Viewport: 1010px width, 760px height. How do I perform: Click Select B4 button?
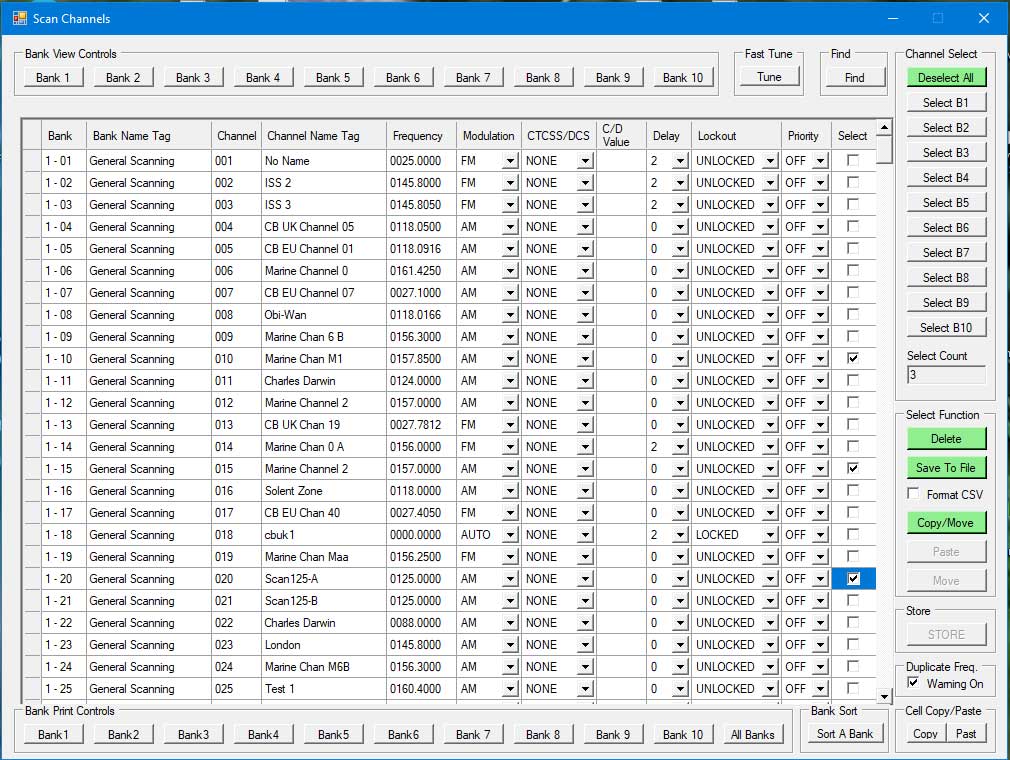pos(946,178)
